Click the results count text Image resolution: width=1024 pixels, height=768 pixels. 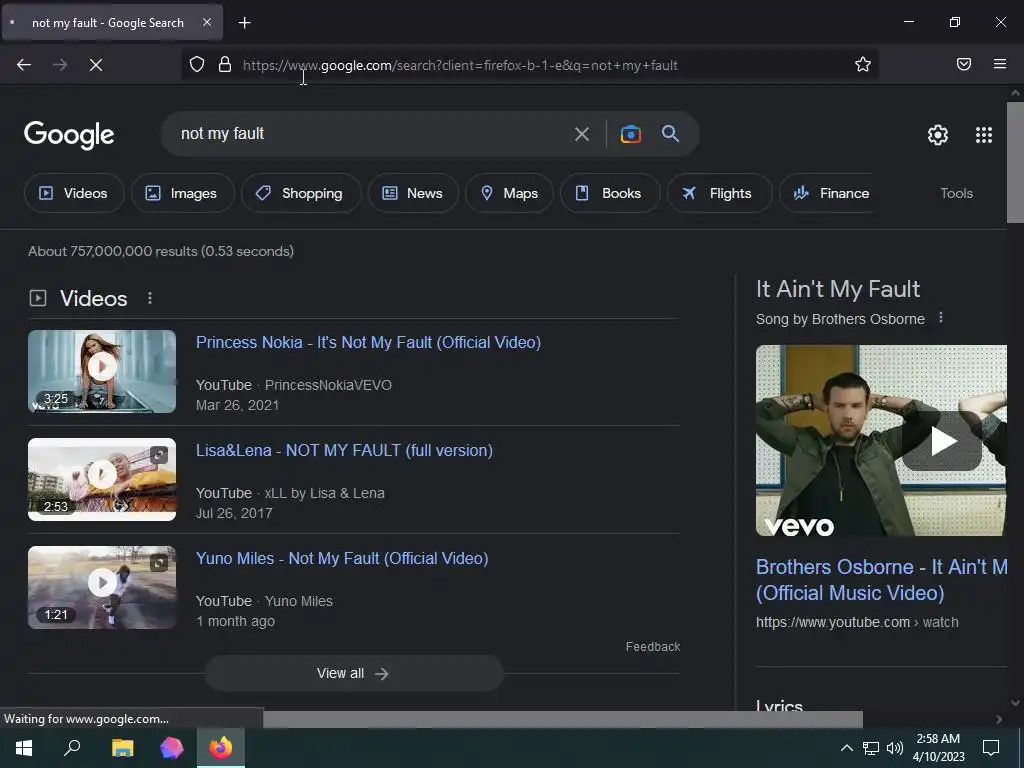click(x=161, y=251)
